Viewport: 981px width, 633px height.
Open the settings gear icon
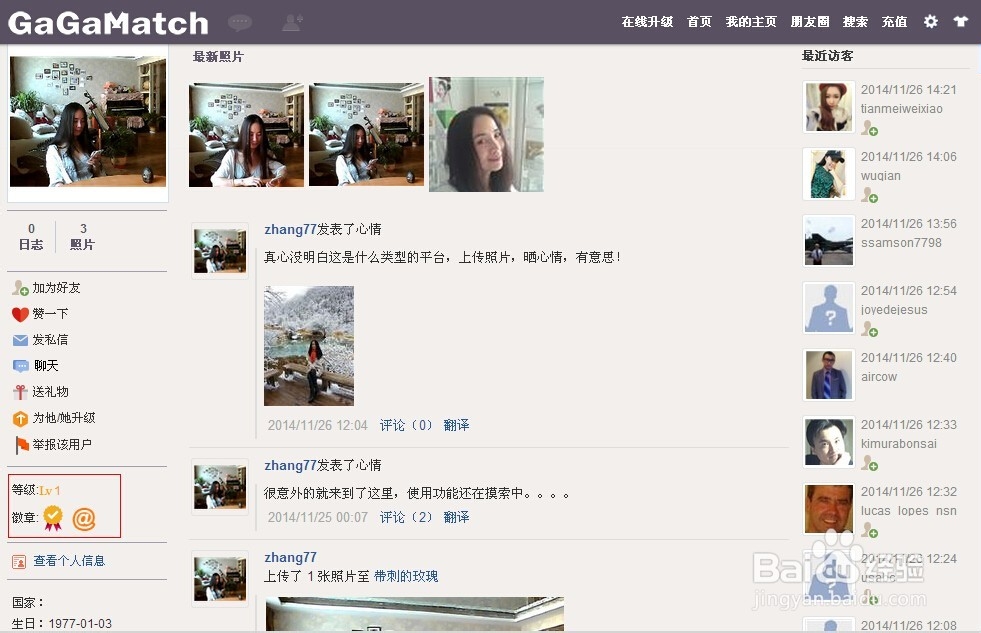pyautogui.click(x=931, y=21)
